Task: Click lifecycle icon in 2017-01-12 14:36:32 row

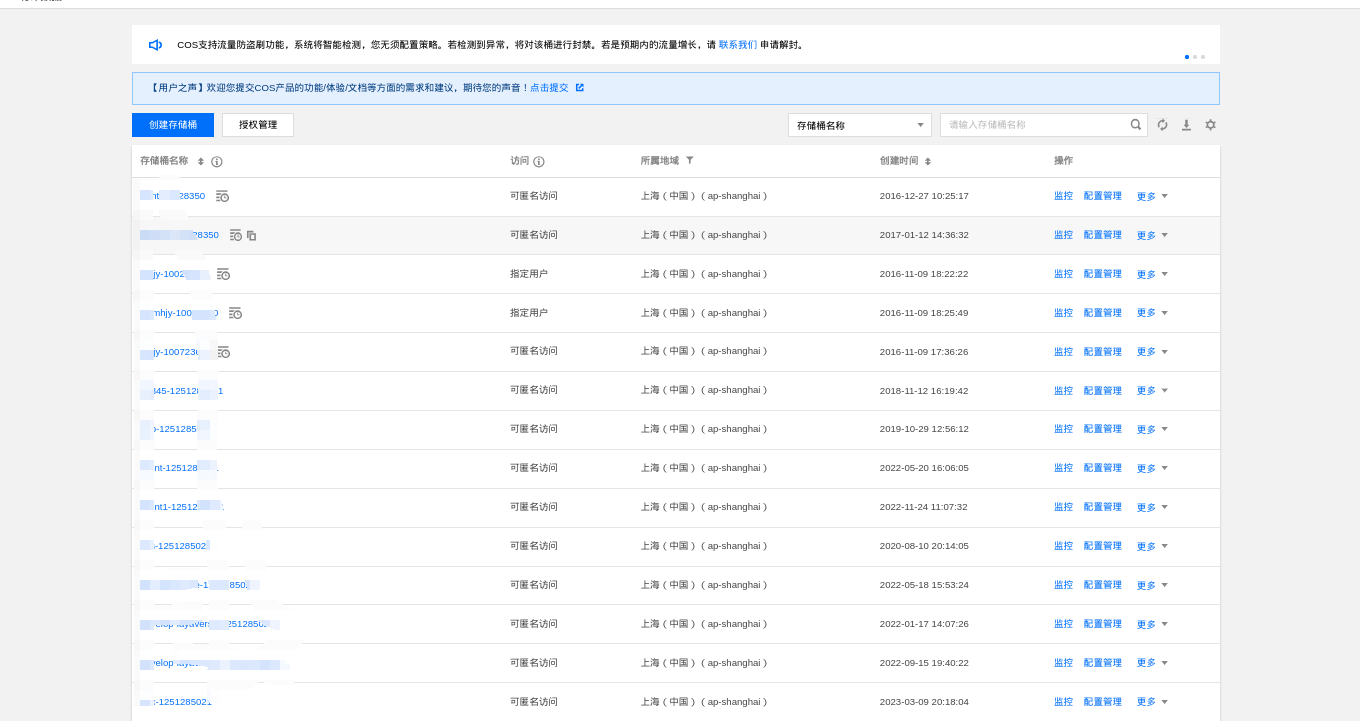Action: [235, 235]
